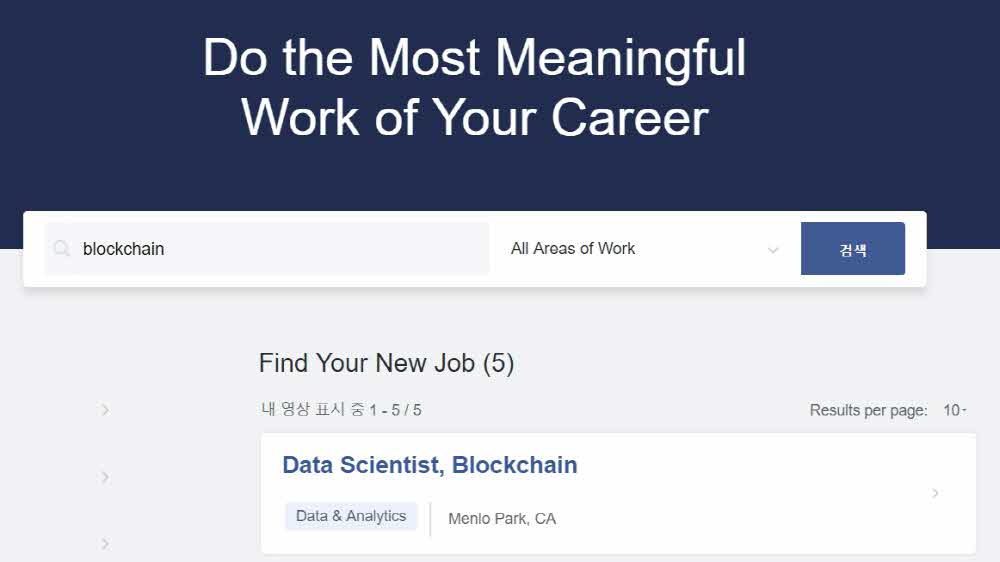Expand the third left sidebar chevron
1000x562 pixels.
(x=105, y=543)
